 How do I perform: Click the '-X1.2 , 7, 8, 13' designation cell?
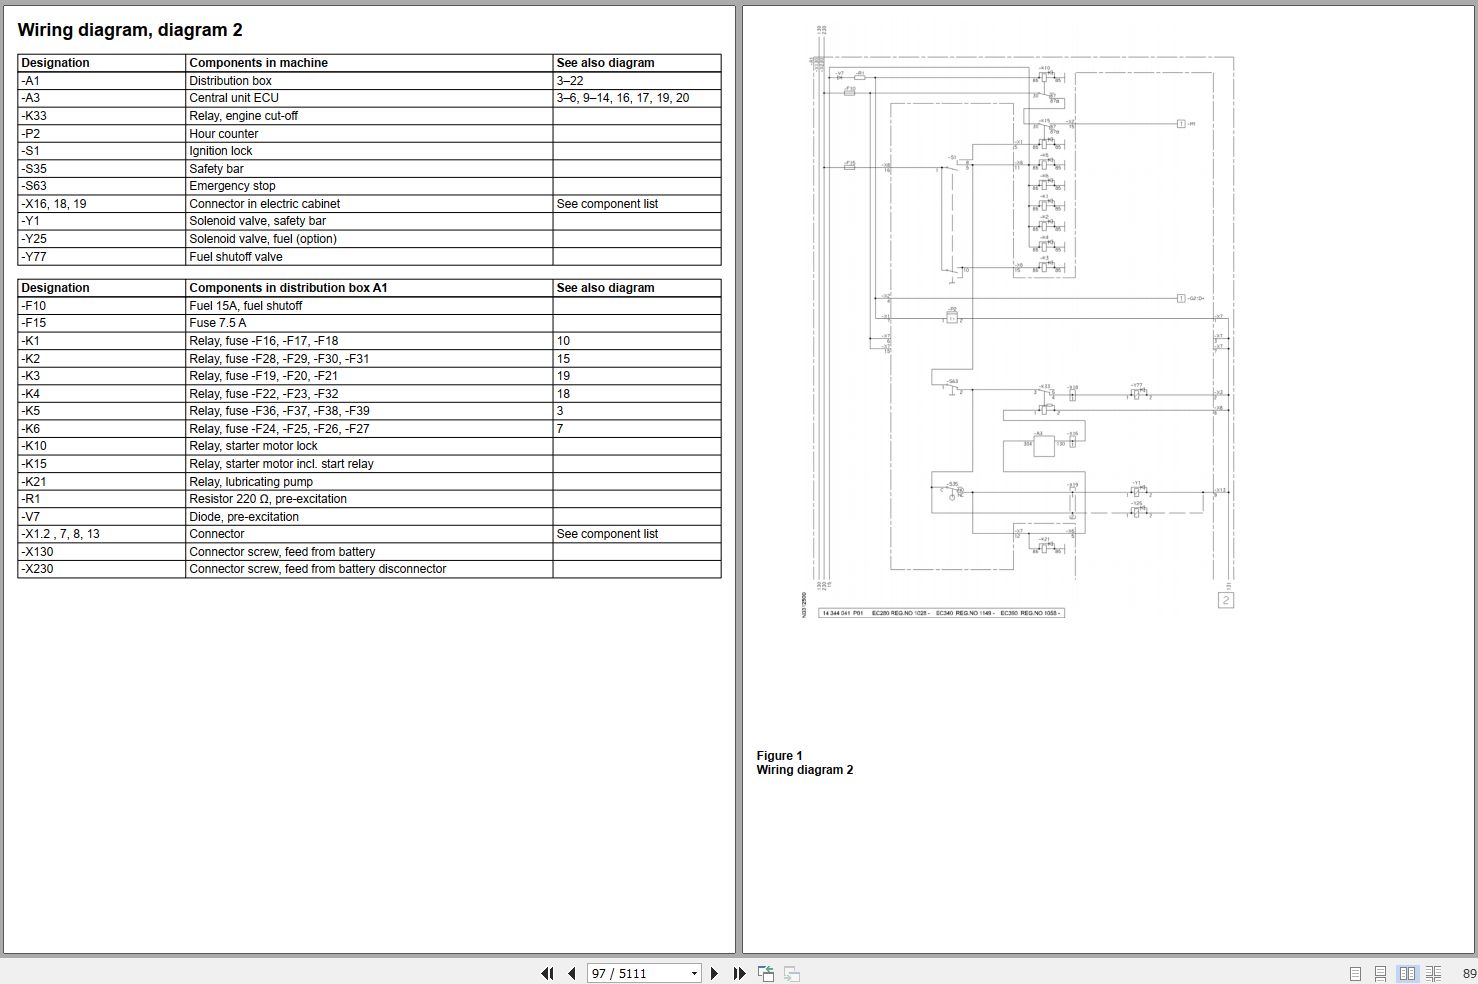(102, 534)
